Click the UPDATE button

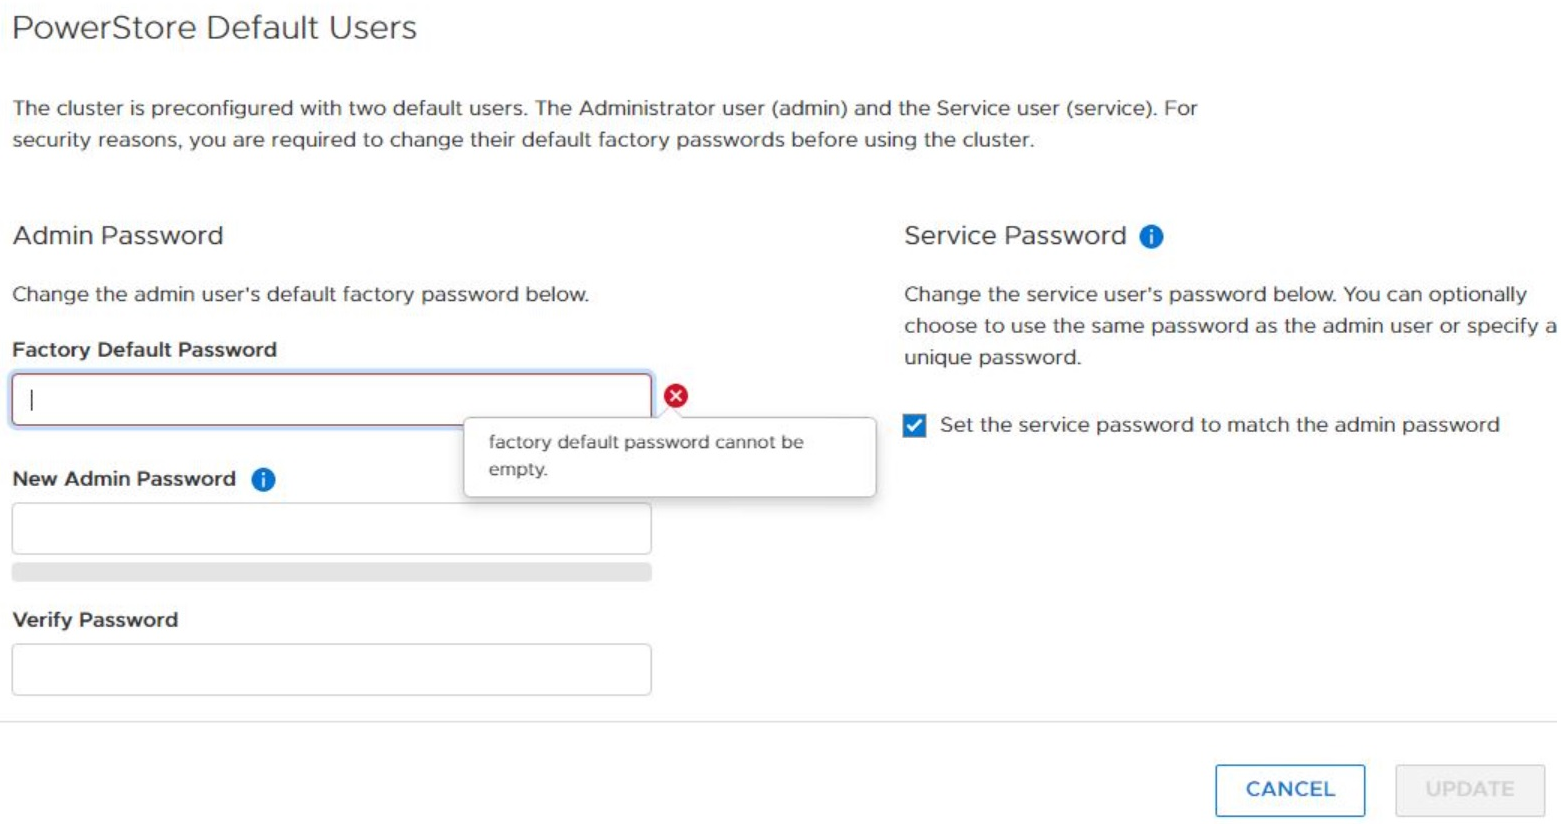tap(1469, 789)
